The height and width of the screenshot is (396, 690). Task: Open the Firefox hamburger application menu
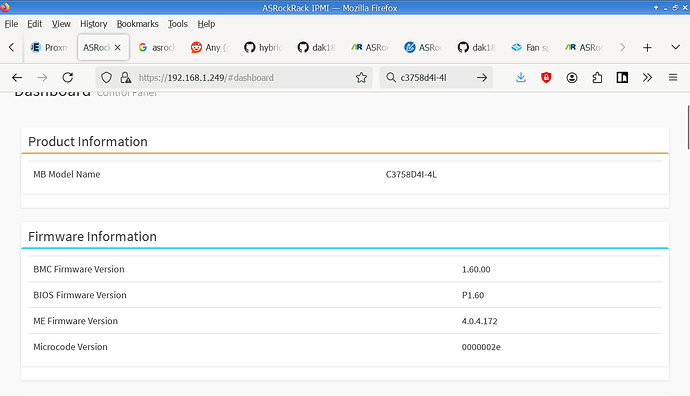coord(673,78)
